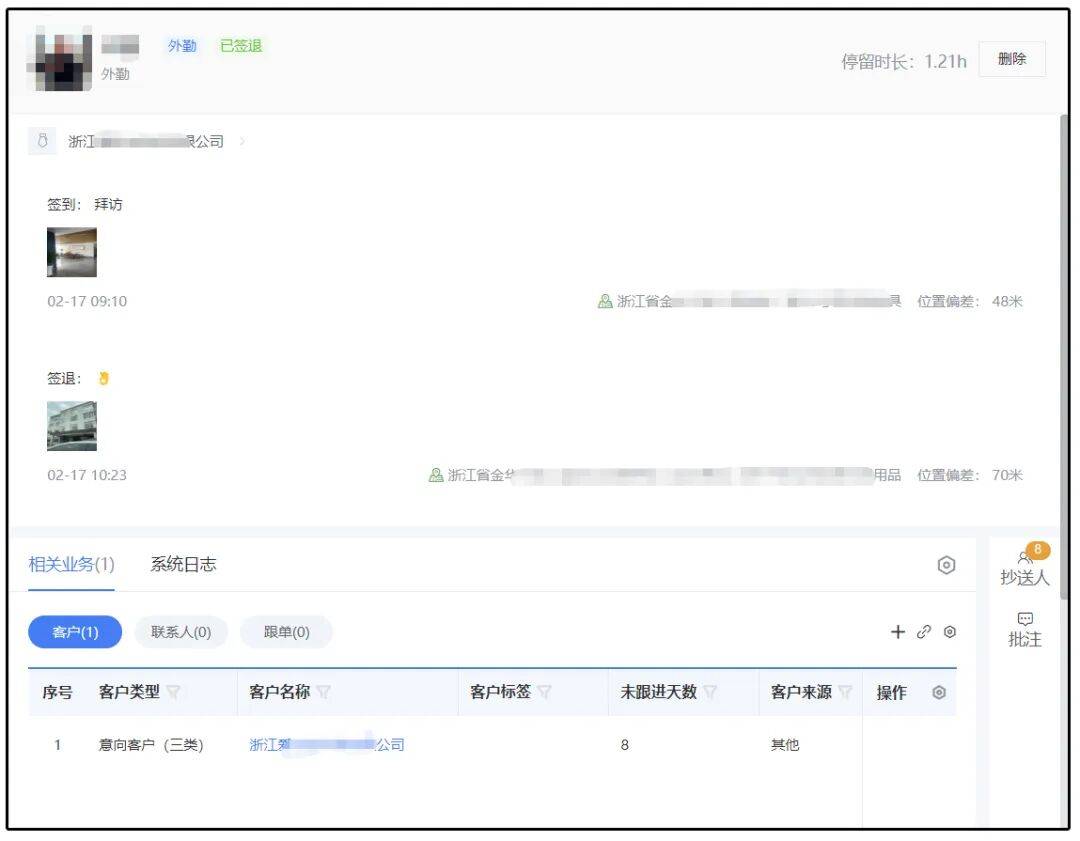Select the 客户(1) pill tab
The height and width of the screenshot is (841, 1080).
(75, 632)
